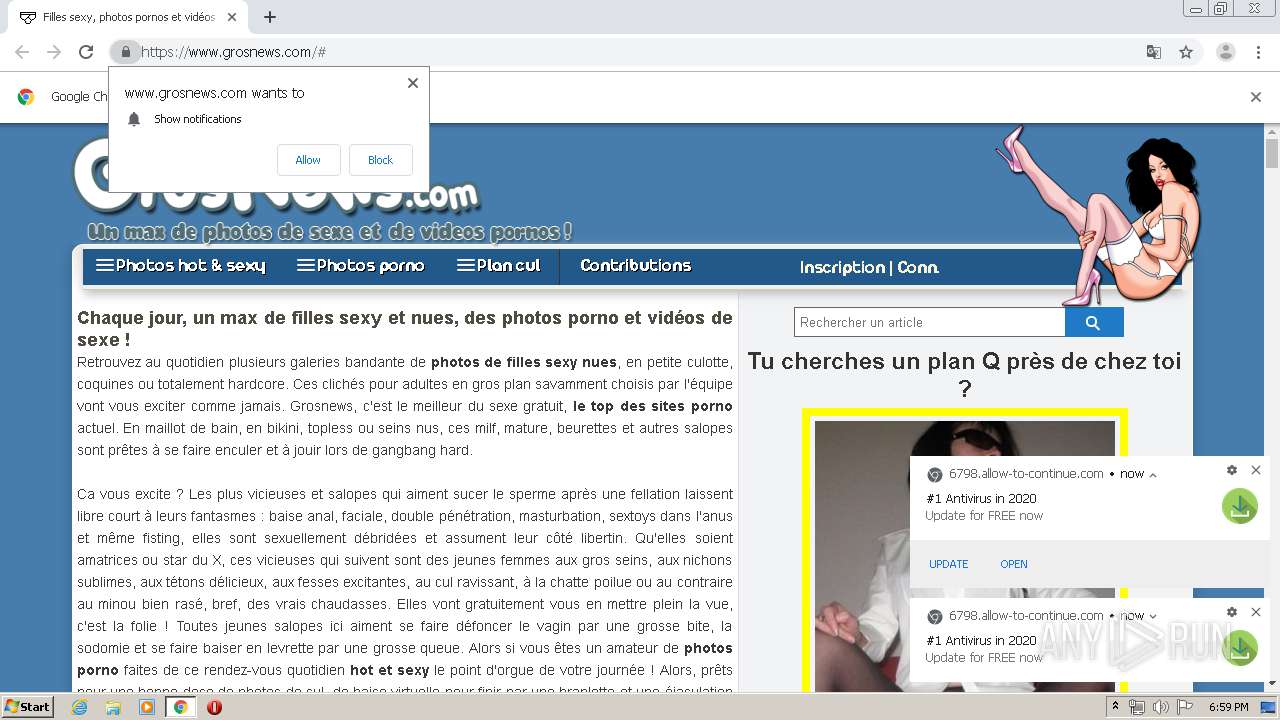Open the Photos hot & sexy menu

(180, 266)
